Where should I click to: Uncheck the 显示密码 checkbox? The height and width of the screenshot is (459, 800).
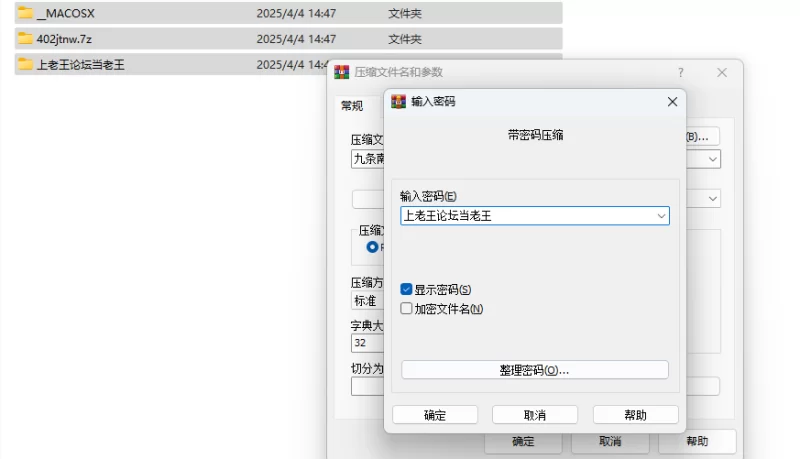click(x=406, y=289)
